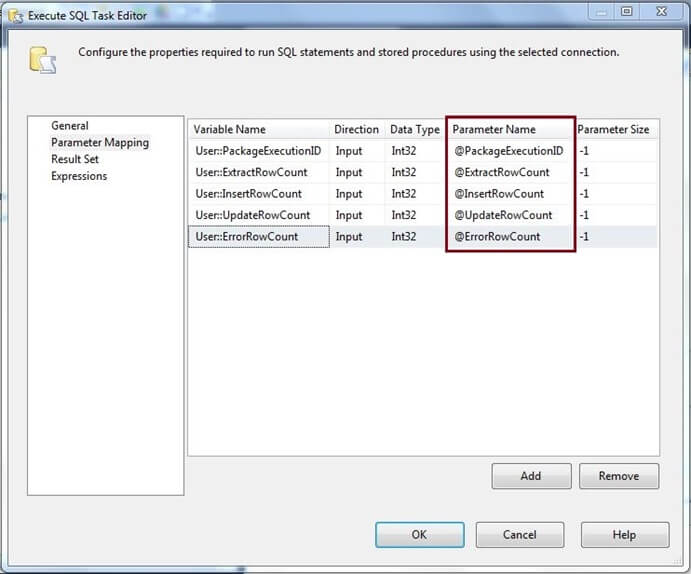
Task: Click Int32 data type in PackageExecutionID row
Action: pos(415,151)
